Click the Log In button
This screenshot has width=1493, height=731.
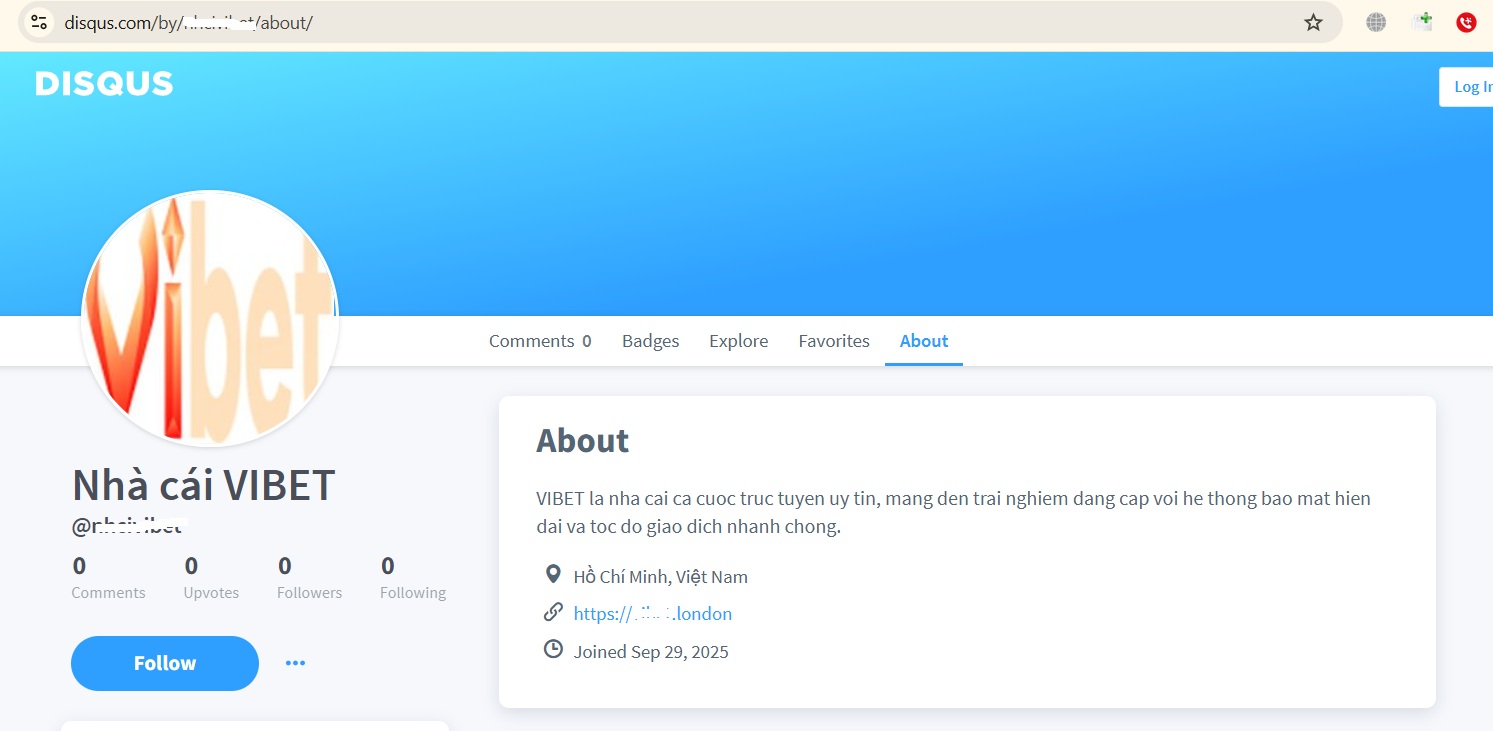tap(1467, 87)
